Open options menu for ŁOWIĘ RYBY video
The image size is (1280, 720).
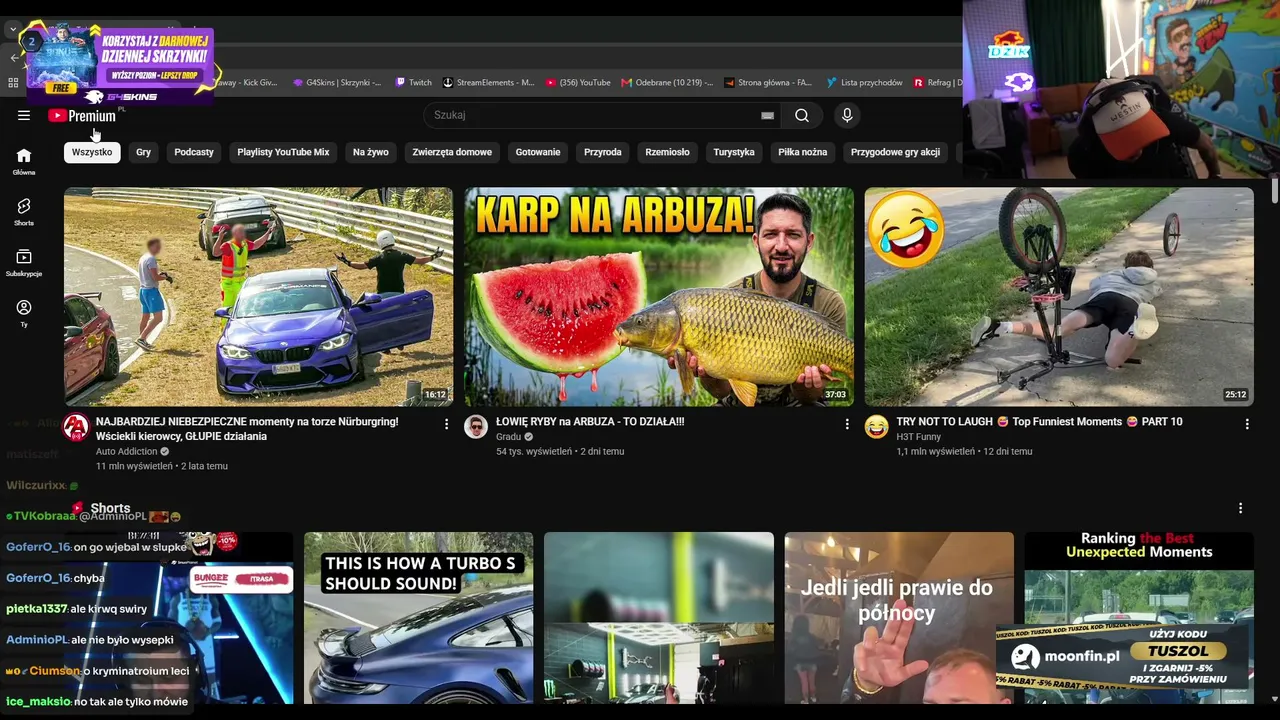[846, 424]
